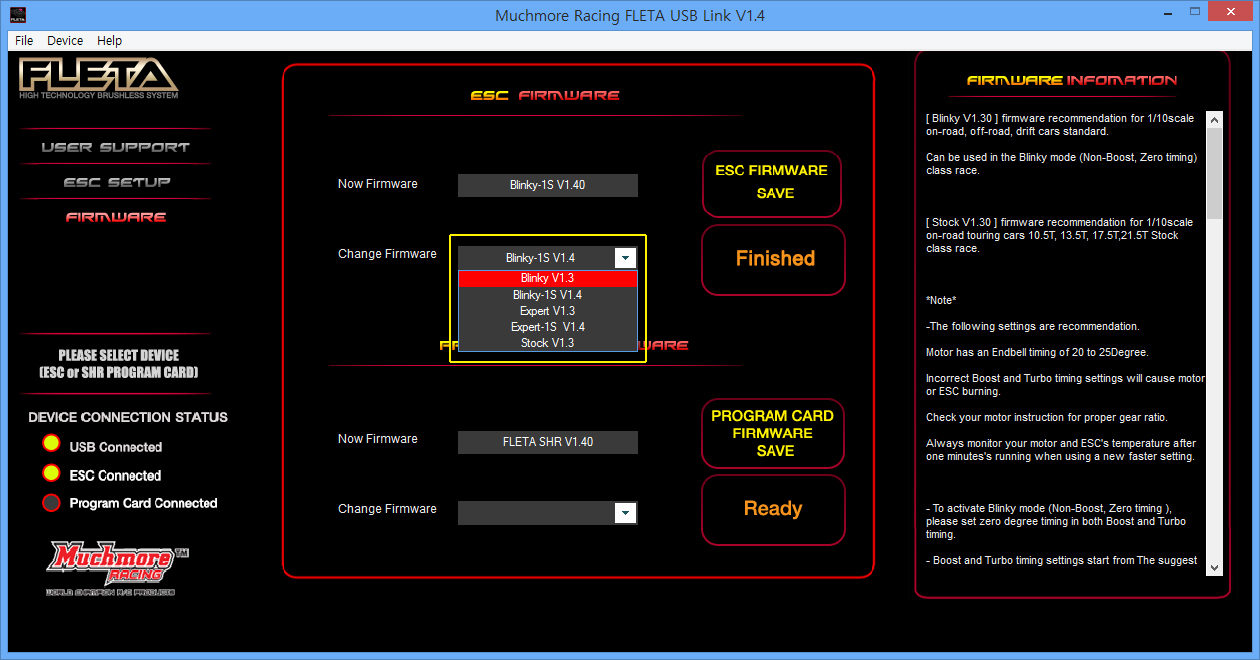This screenshot has height=660, width=1260.
Task: Click Program Card section Change Firmware label
Action: pos(387,509)
